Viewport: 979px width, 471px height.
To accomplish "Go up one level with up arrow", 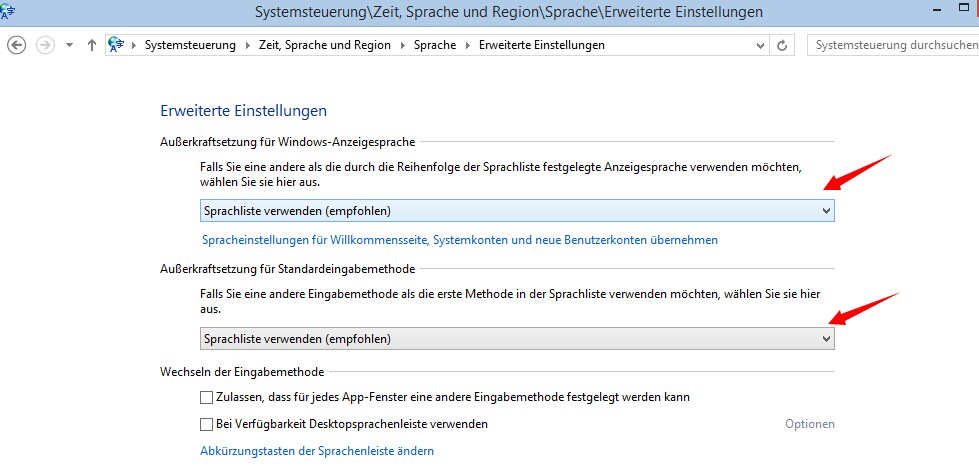I will tap(92, 45).
